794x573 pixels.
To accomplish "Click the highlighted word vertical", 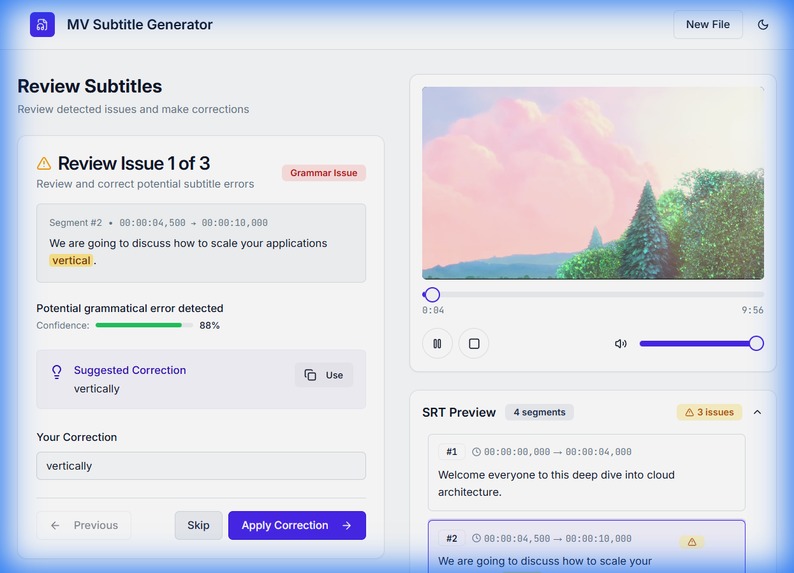I will (x=71, y=260).
